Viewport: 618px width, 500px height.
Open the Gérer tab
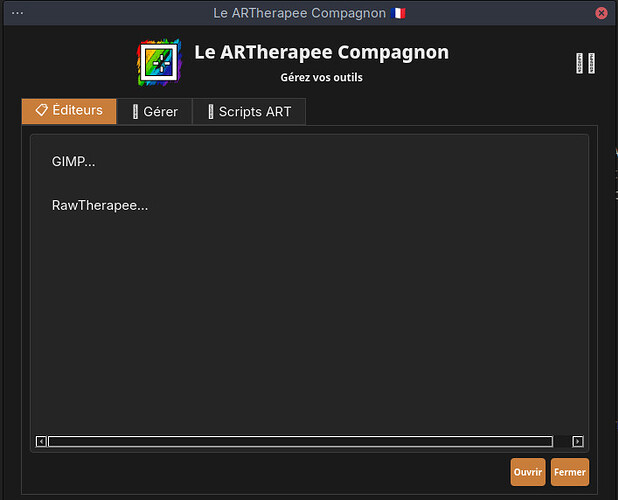154,112
